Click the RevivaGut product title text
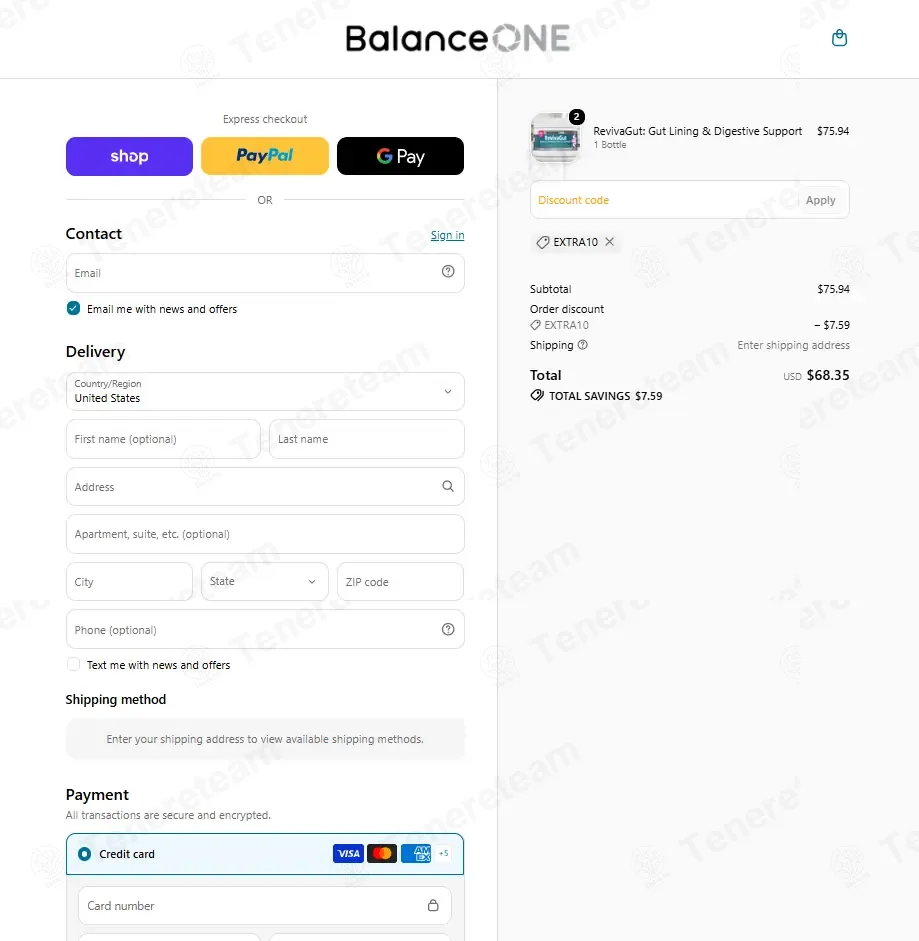 (x=698, y=131)
